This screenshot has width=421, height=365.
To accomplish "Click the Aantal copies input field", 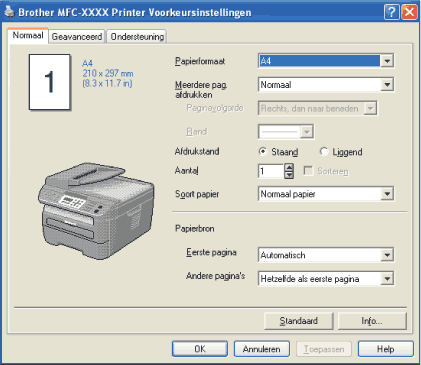I will [x=271, y=171].
